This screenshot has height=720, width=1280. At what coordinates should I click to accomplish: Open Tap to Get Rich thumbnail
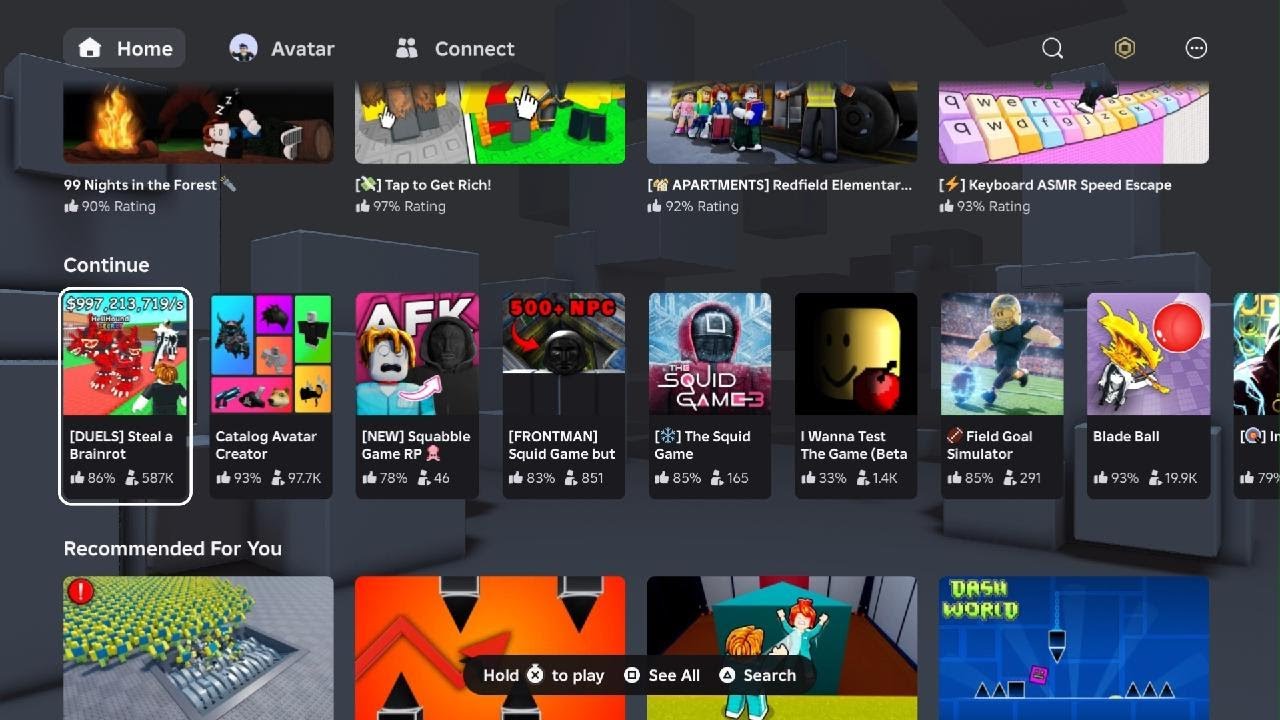point(490,122)
